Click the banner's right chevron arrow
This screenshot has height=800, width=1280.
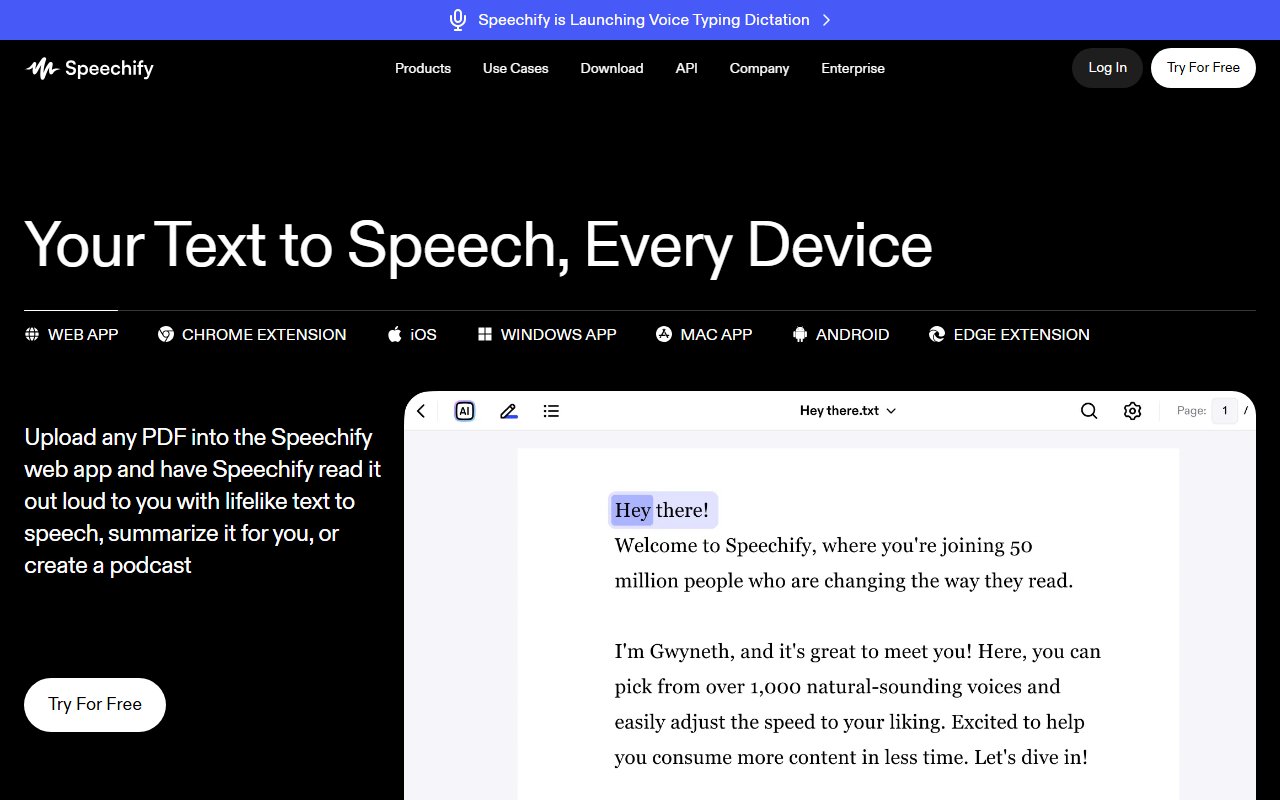tap(826, 20)
